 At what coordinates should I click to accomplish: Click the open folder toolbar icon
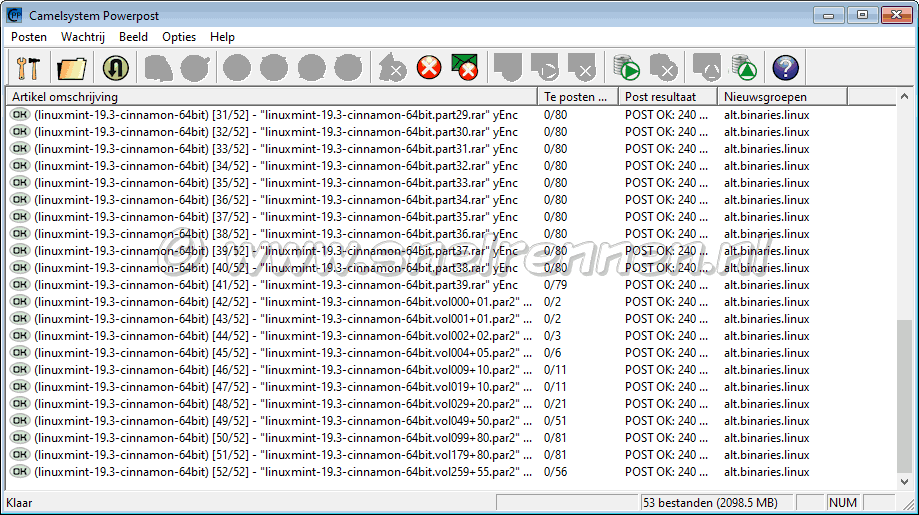point(72,68)
